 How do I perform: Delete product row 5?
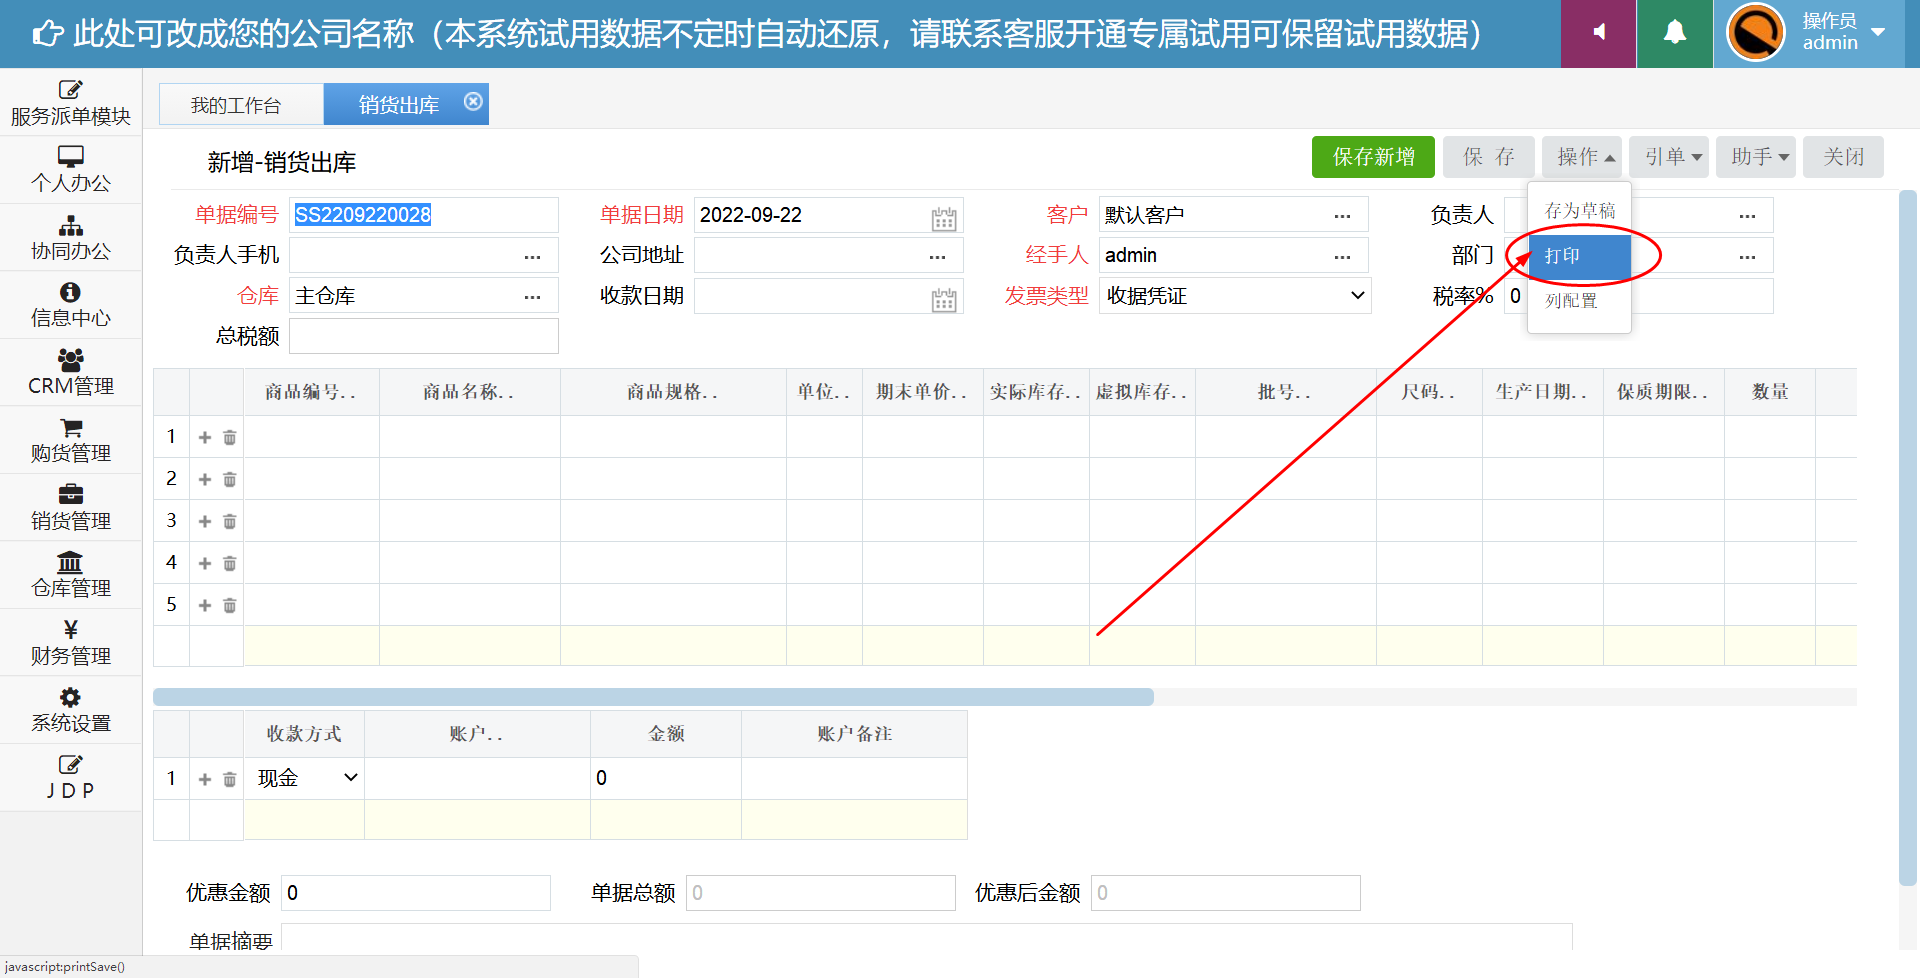[x=229, y=605]
